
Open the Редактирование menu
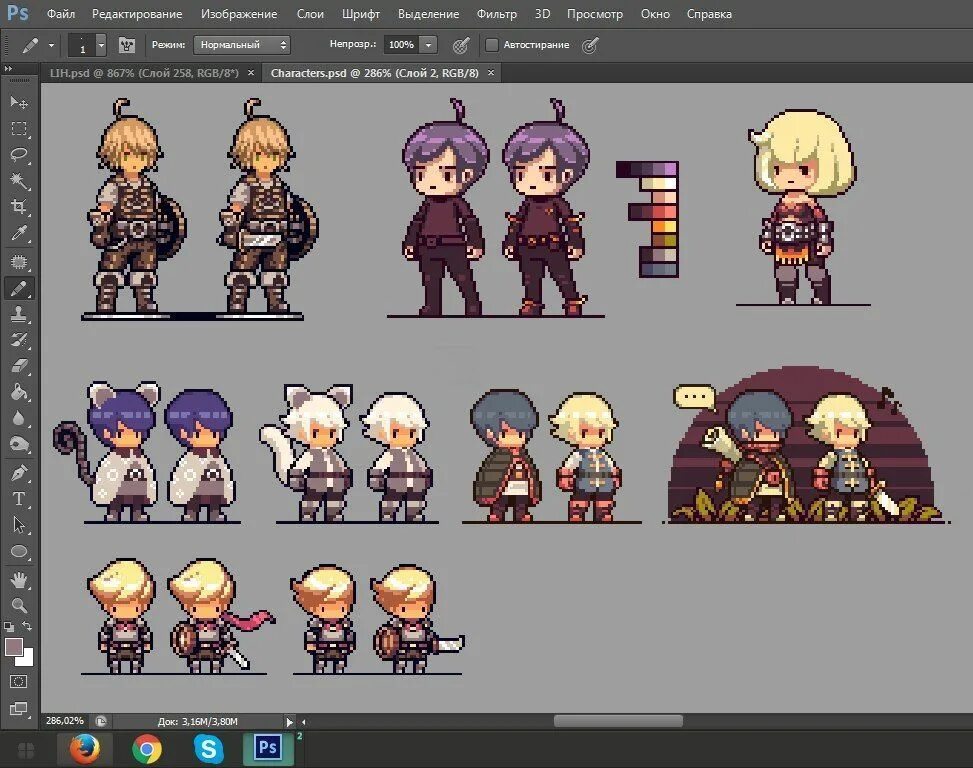137,14
